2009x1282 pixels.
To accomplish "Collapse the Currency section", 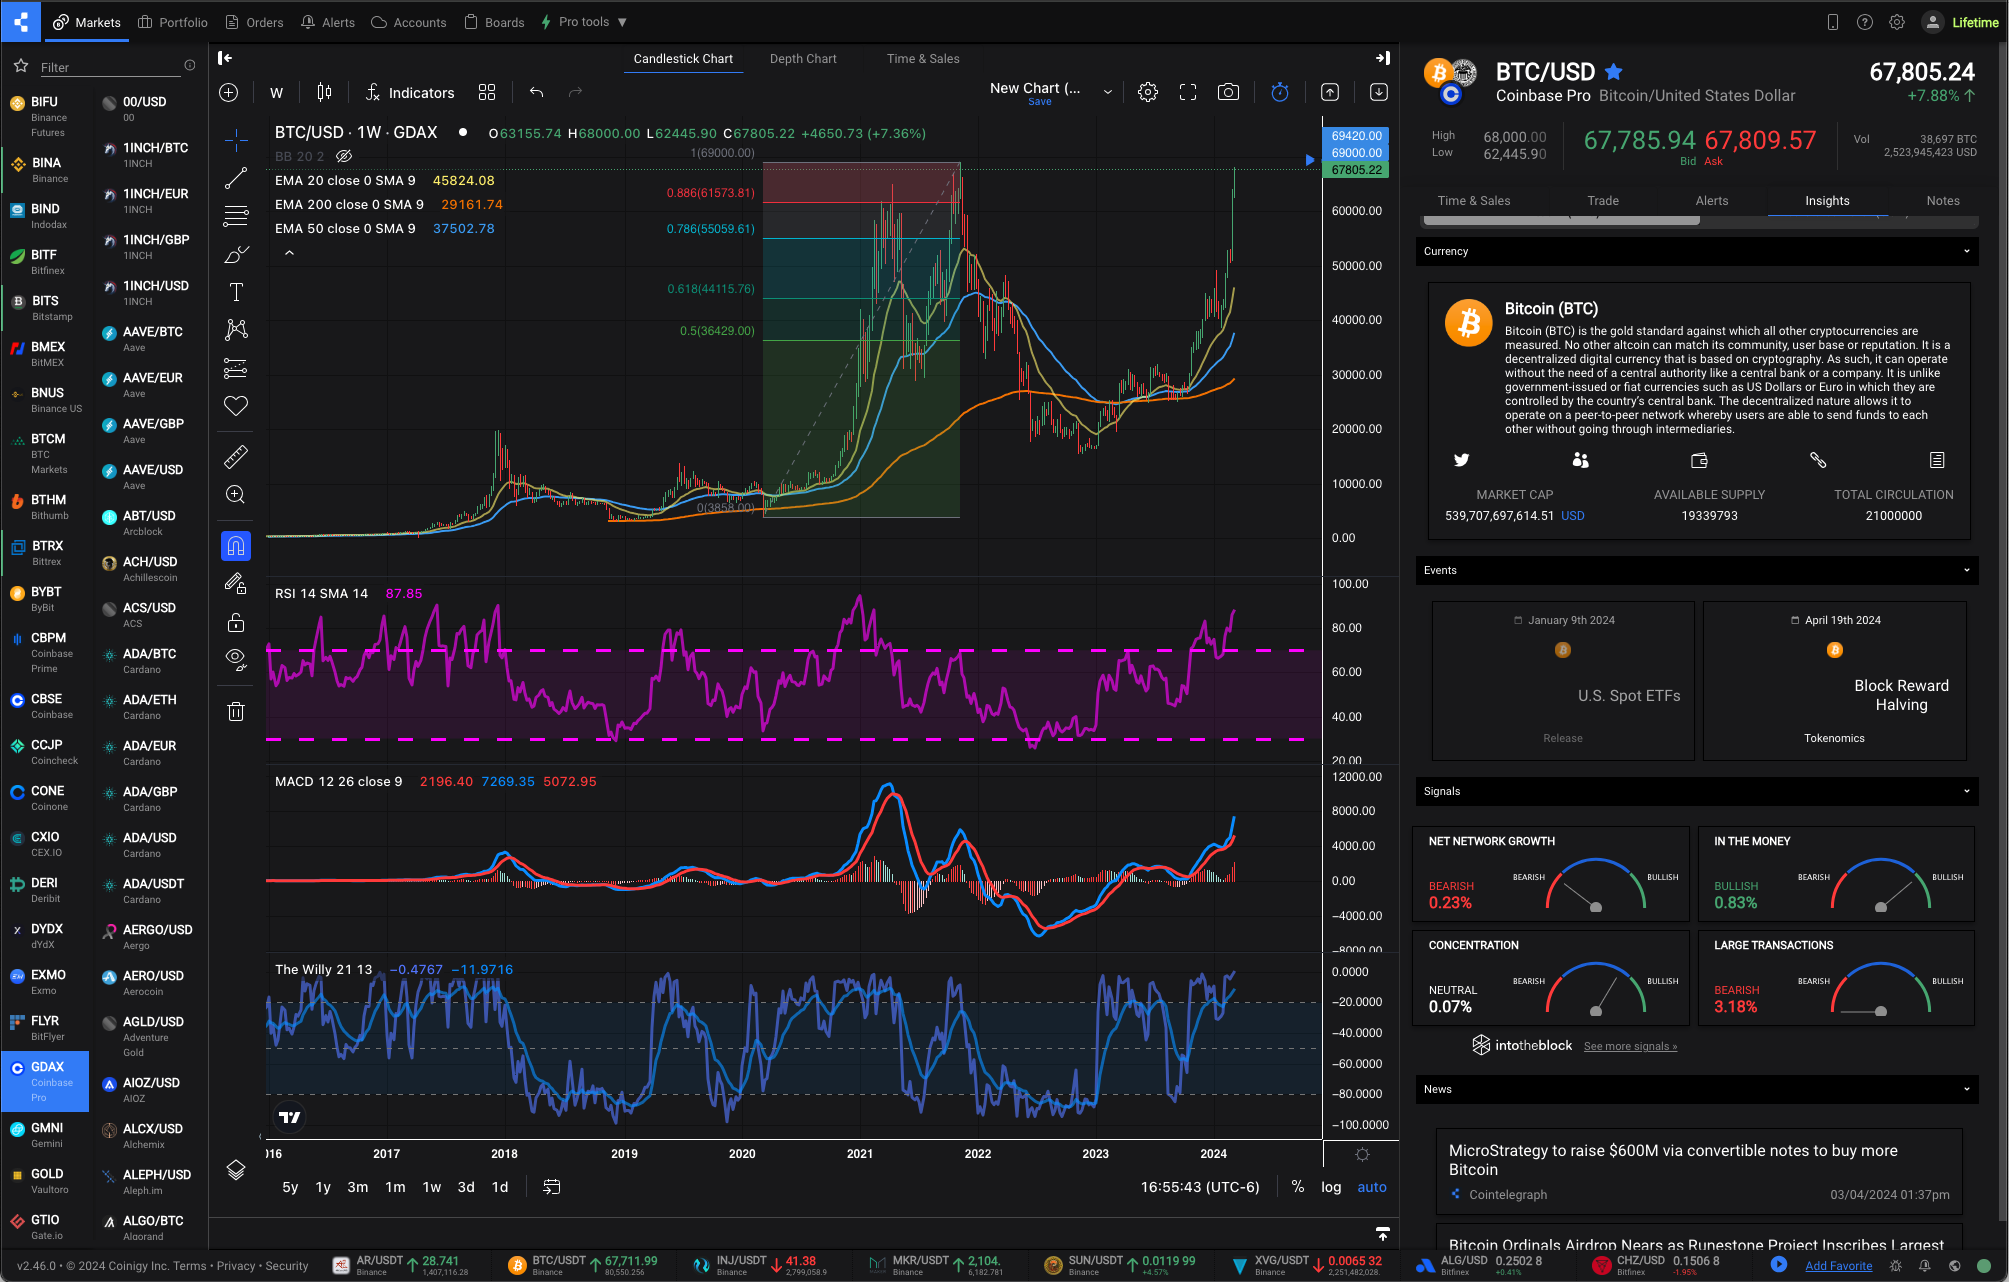I will 1966,251.
